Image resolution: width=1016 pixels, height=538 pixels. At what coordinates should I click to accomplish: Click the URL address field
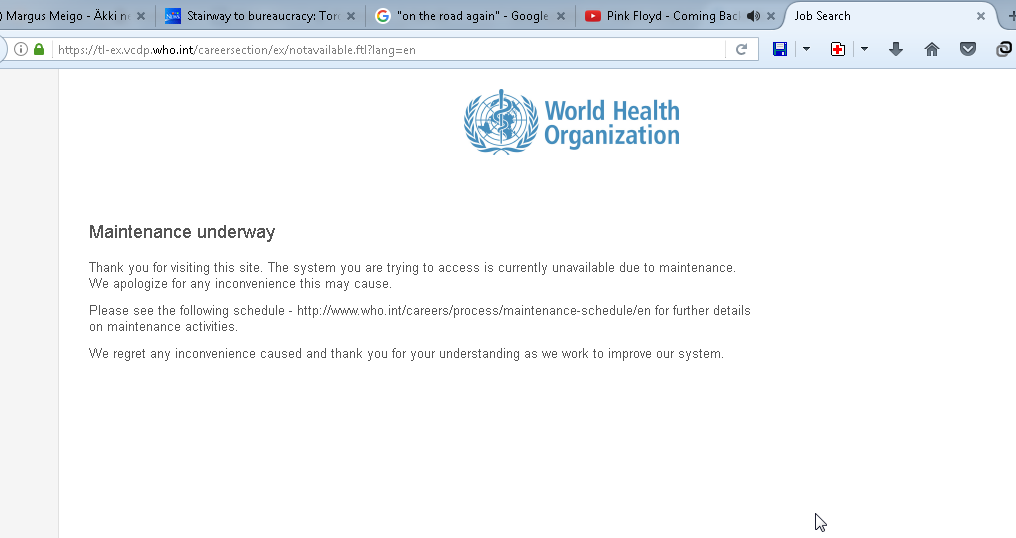(x=389, y=50)
